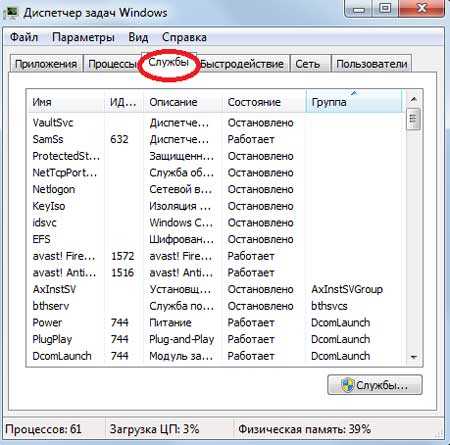Click the Plug-and-Play description cell
The height and width of the screenshot is (445, 450).
182,339
